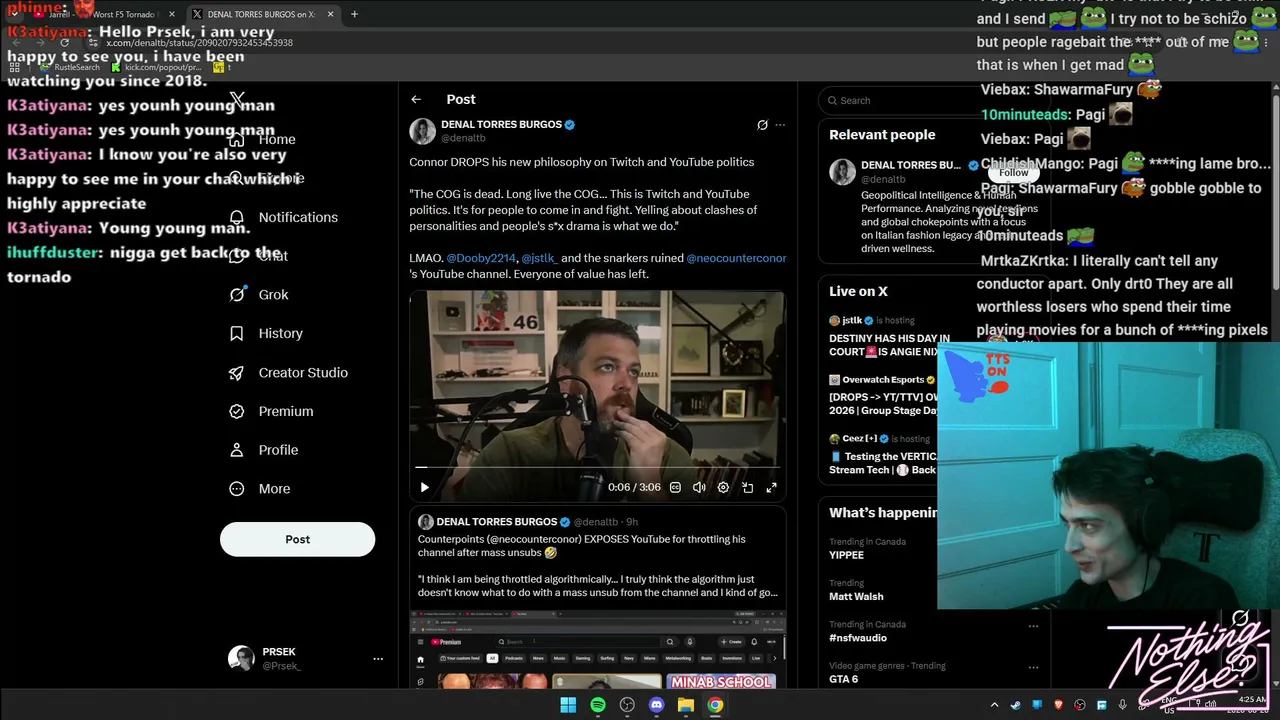Viewport: 1280px width, 720px height.
Task: Open more options for the GTA 6 trend
Action: pyautogui.click(x=1033, y=667)
